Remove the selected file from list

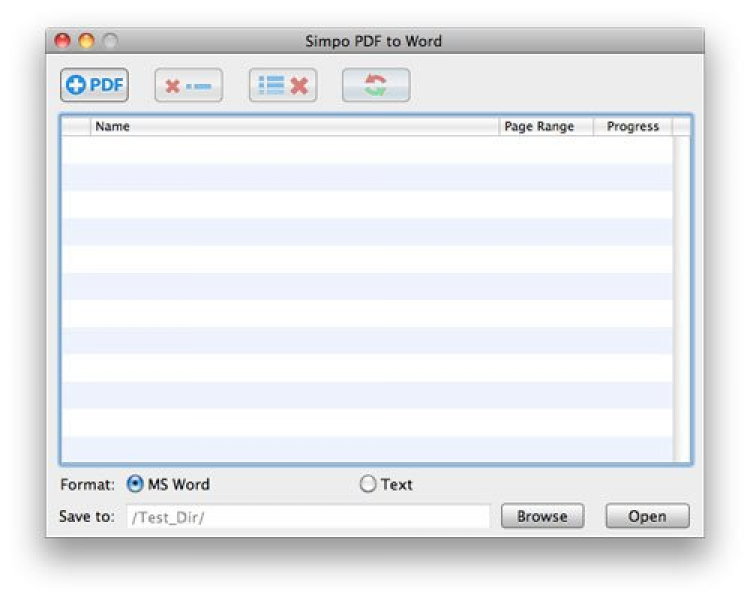point(188,86)
